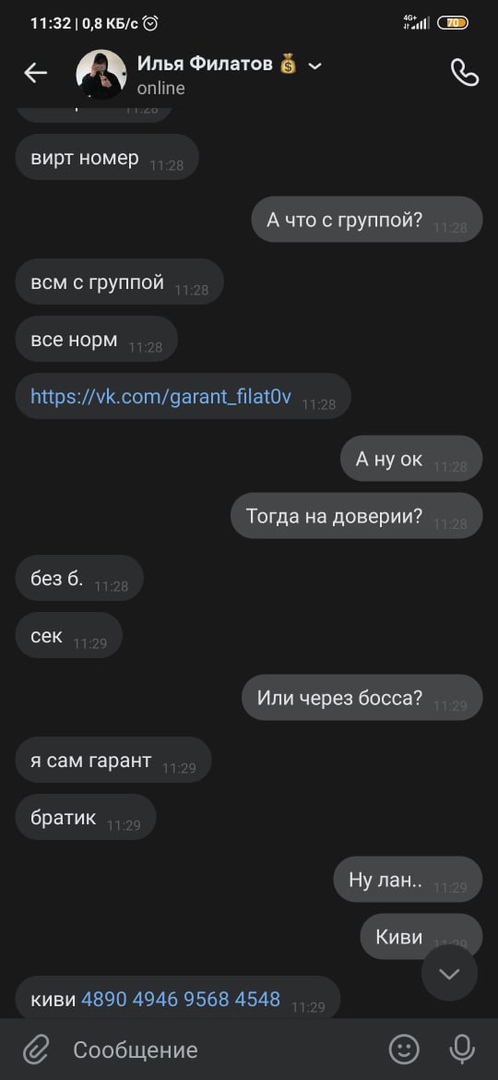This screenshot has width=498, height=1080.
Task: Tap the alarm clock status icon
Action: point(150,23)
